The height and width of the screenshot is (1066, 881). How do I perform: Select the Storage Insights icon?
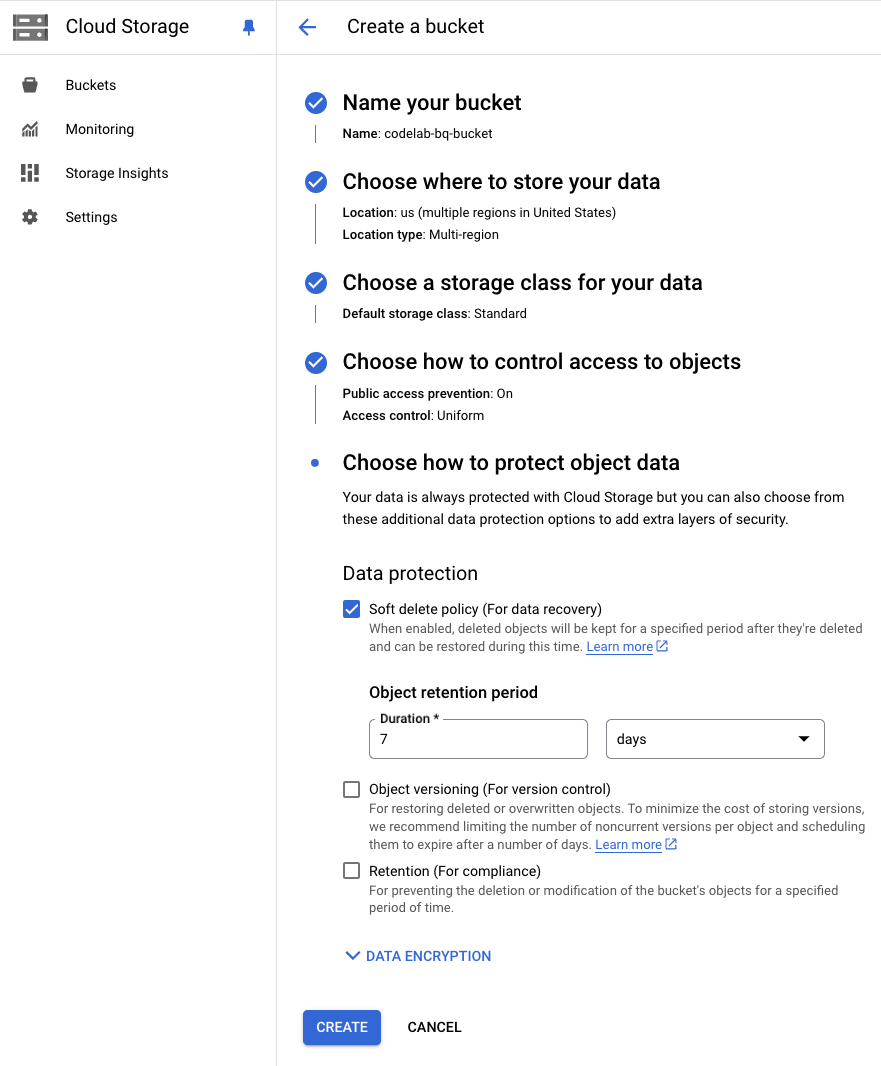pyautogui.click(x=28, y=173)
